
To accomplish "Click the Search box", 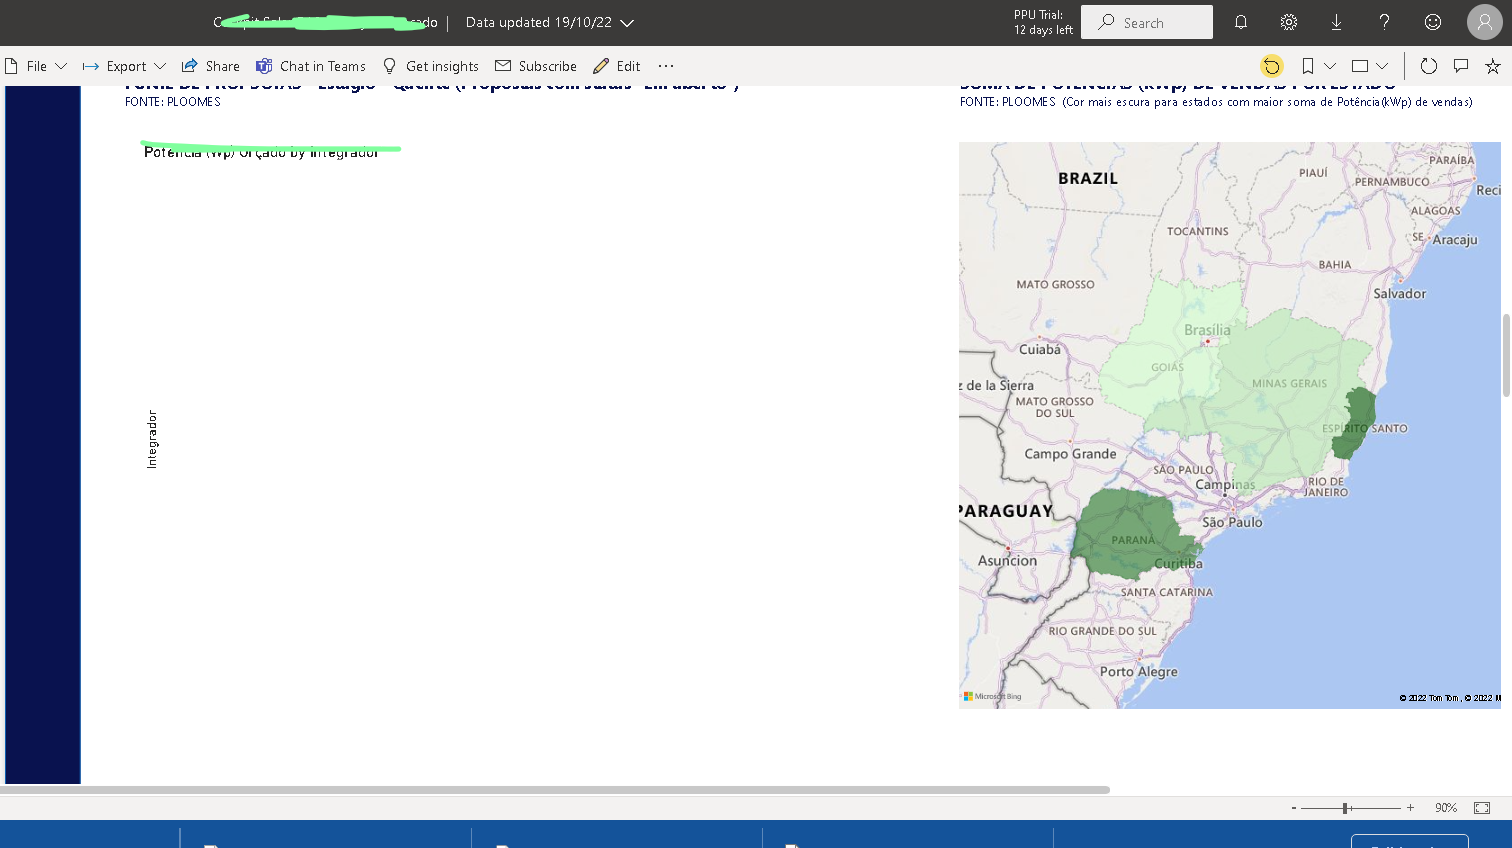I will (1147, 22).
